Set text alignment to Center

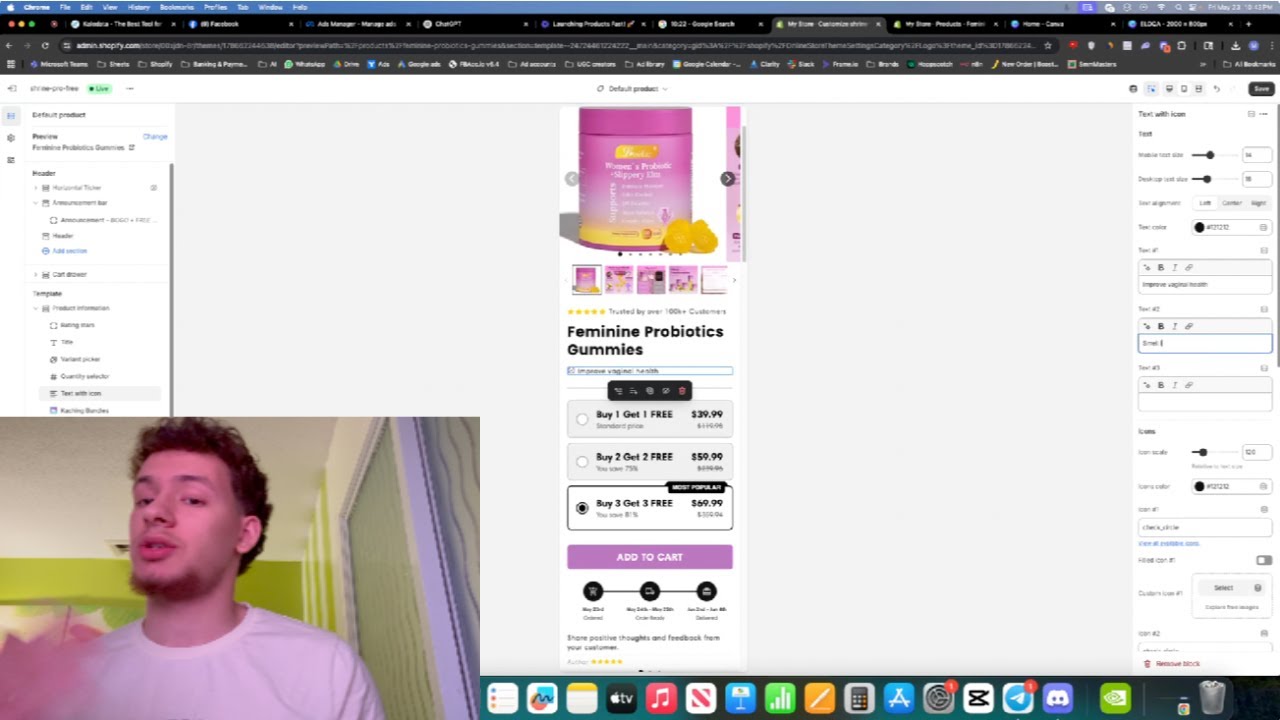[1231, 203]
